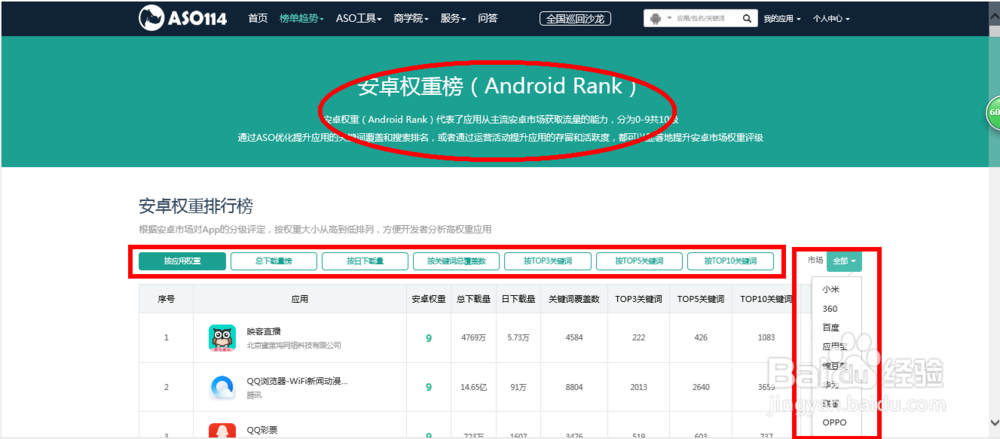Click the 关键词覆盖数 column header
The width and height of the screenshot is (1000, 439).
574,299
